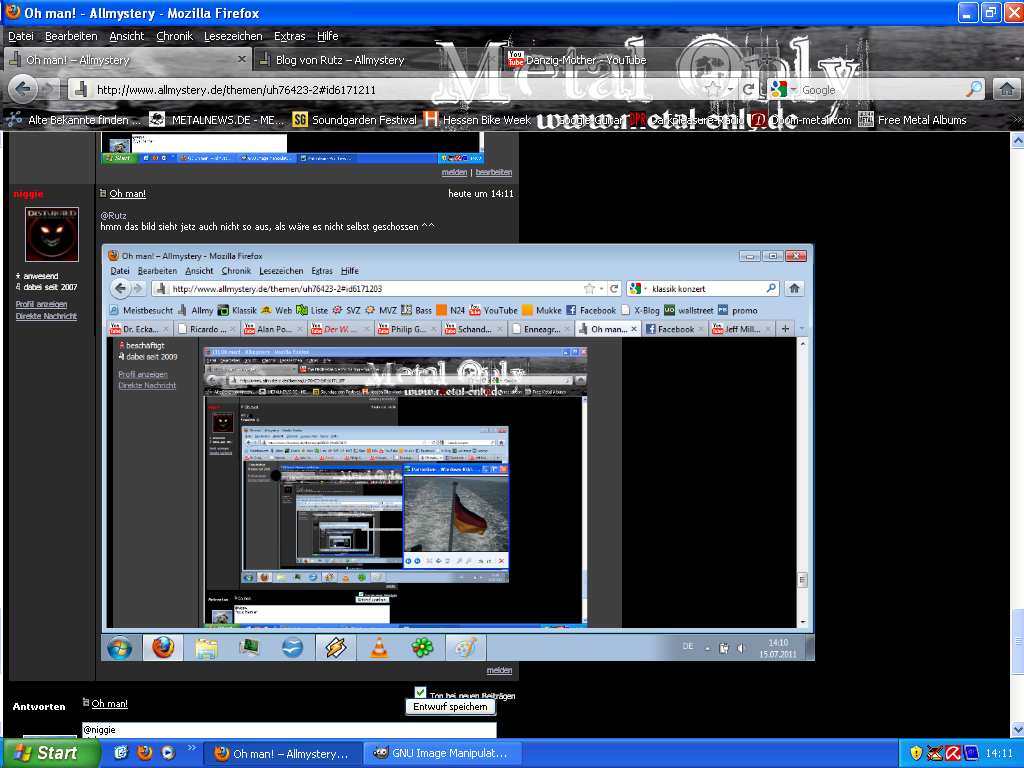Click the scrollbar up arrow

(1017, 140)
